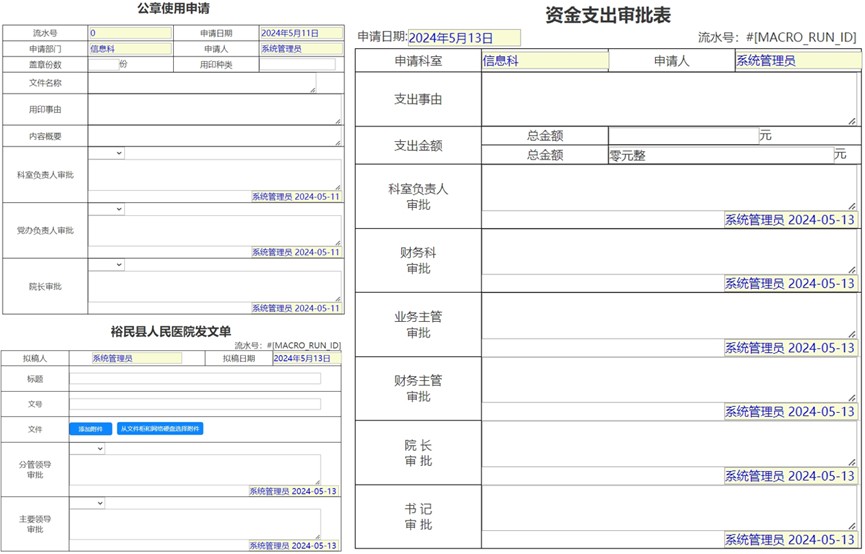Select the 内容概要 text field

pyautogui.click(x=213, y=135)
